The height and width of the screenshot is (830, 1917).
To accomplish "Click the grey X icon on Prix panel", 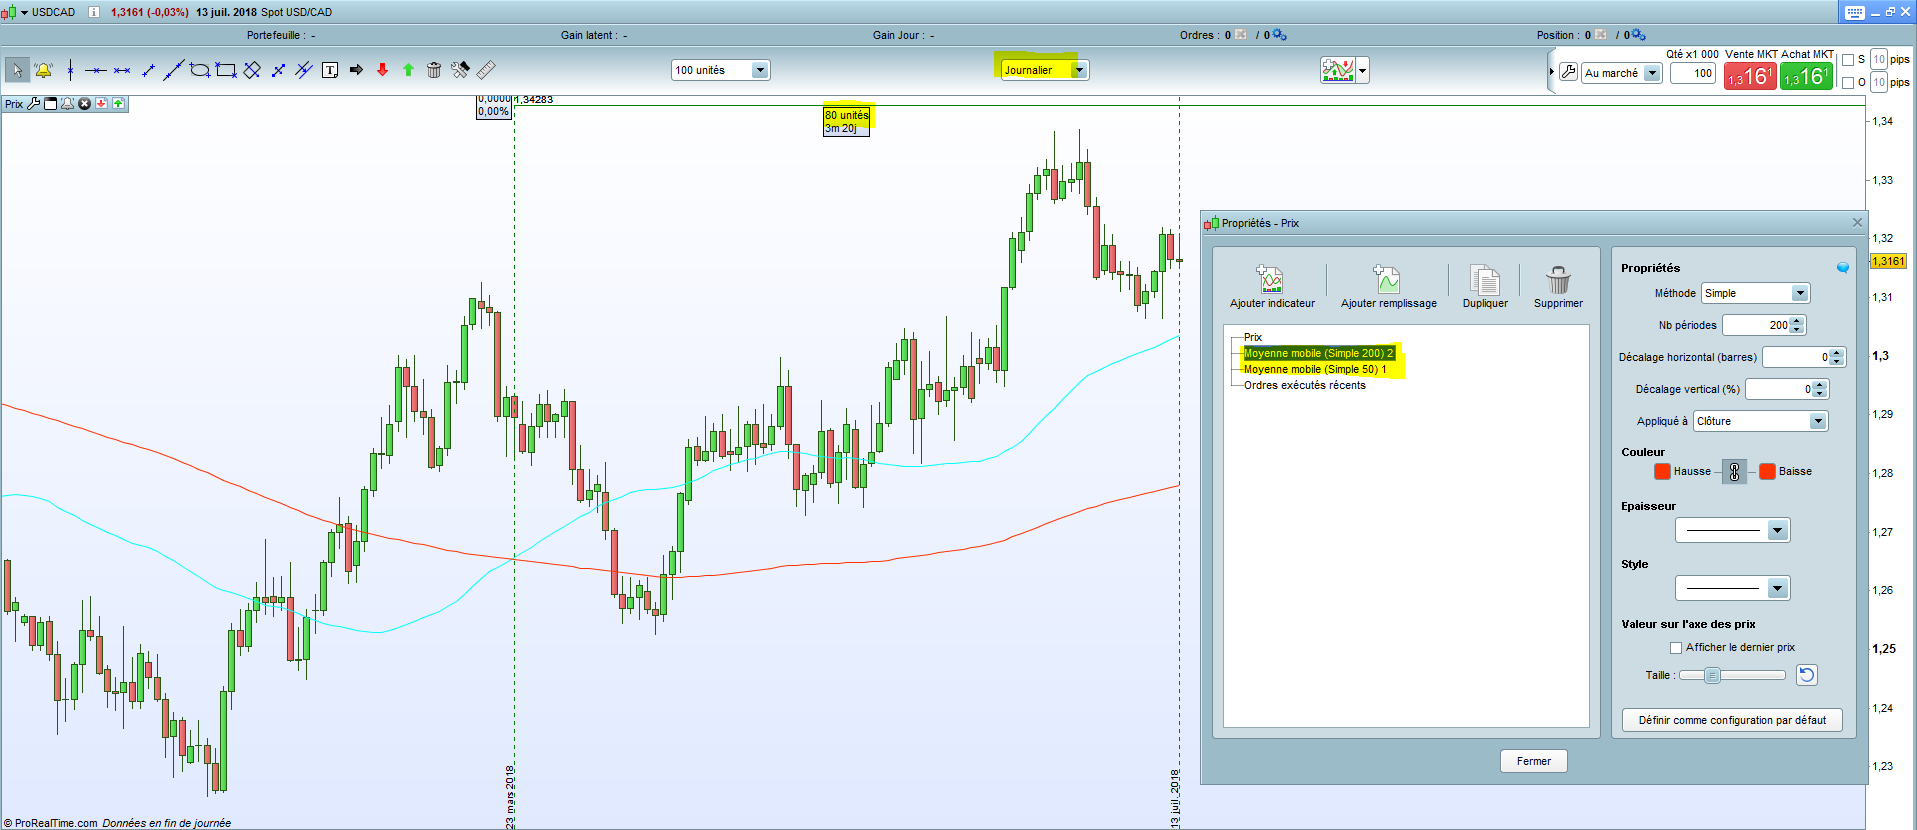I will tap(85, 103).
